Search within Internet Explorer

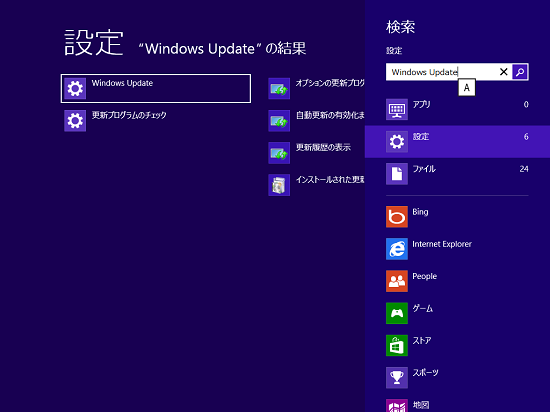point(457,249)
